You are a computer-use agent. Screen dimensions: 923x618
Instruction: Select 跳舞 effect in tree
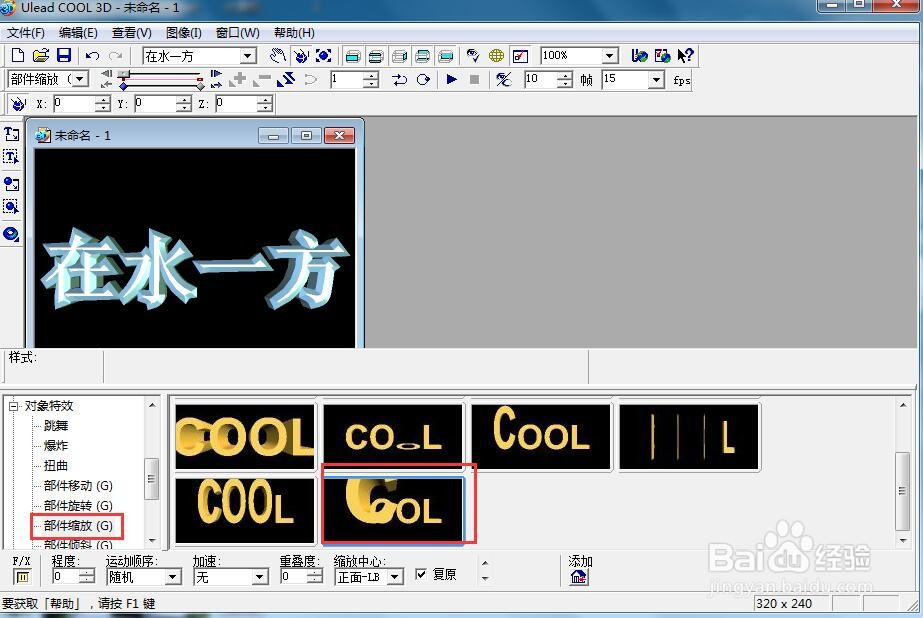pyautogui.click(x=57, y=426)
